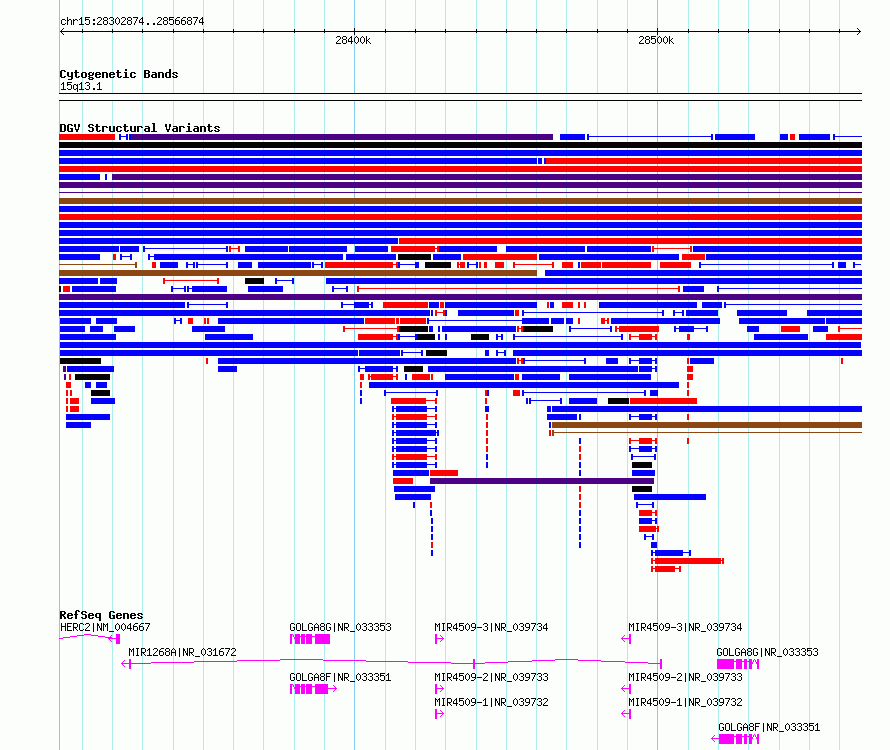Click the full-width brown structural variant bar
Screen dimensions: 890x750
pyautogui.click(x=460, y=201)
